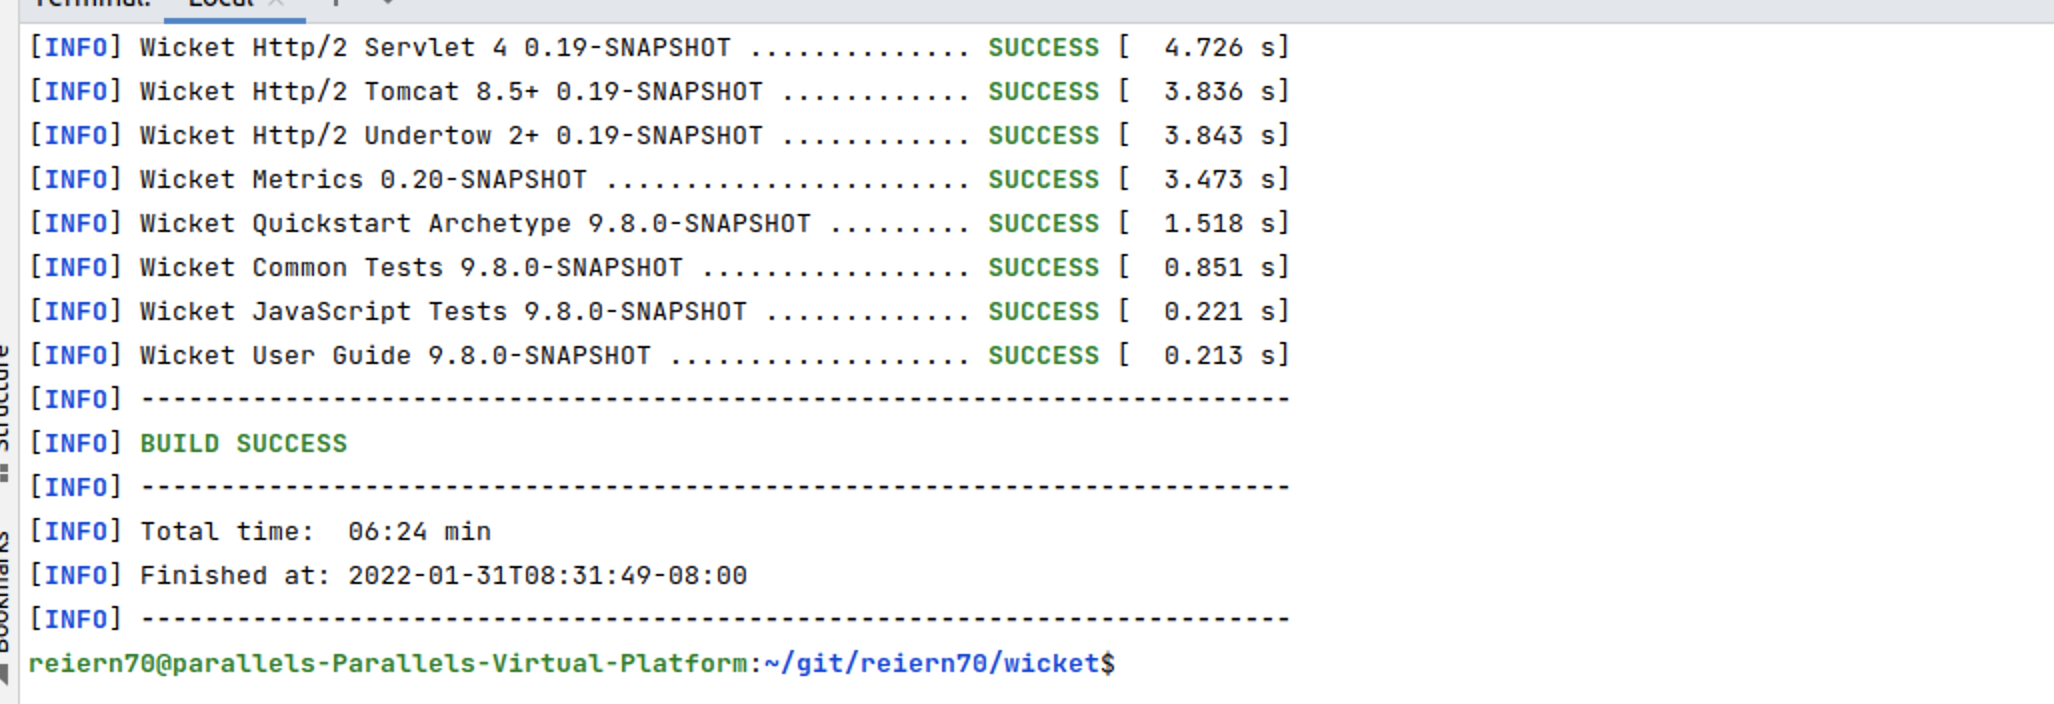Click SUCCESS on the User Guide row
The image size is (2054, 704).
(x=1043, y=355)
